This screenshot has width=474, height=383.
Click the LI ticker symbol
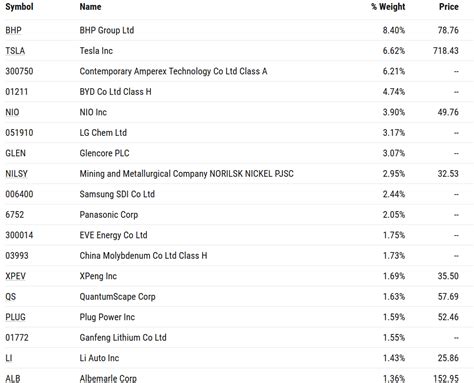9,358
